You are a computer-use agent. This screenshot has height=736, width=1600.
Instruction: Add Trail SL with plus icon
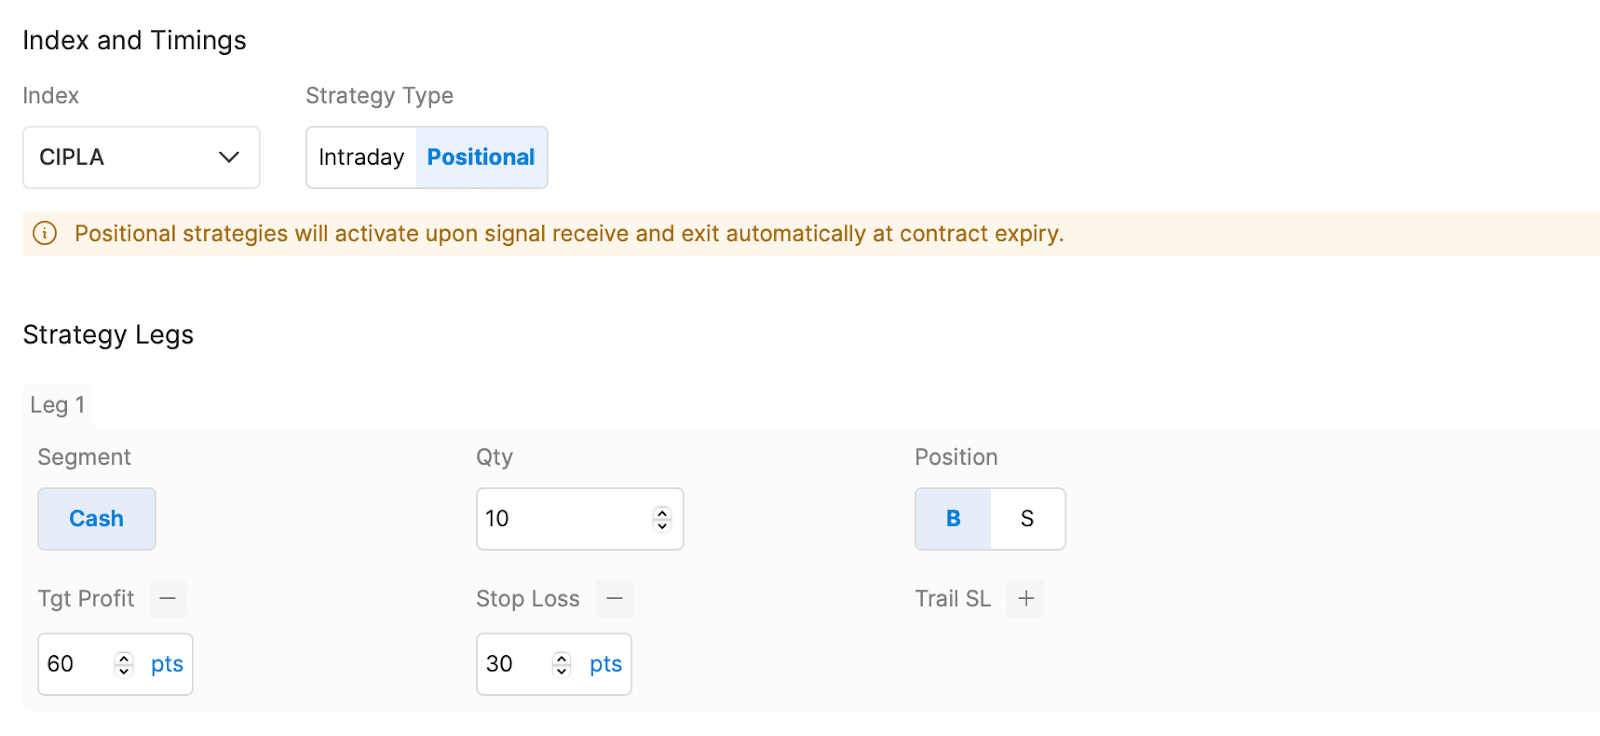pos(1026,599)
